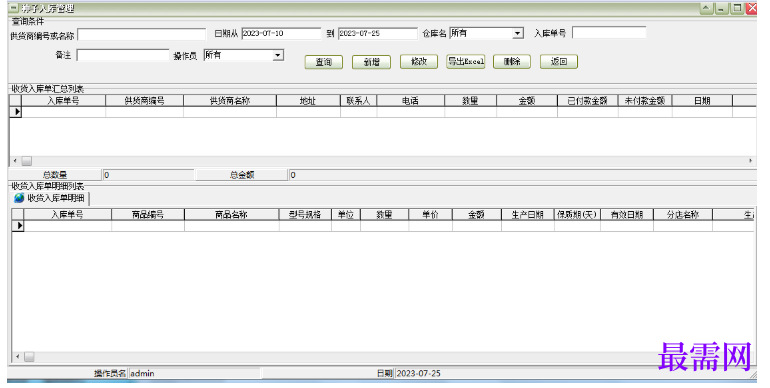This screenshot has width=770, height=388.
Task: Click the 导出Excel button
Action: click(466, 61)
